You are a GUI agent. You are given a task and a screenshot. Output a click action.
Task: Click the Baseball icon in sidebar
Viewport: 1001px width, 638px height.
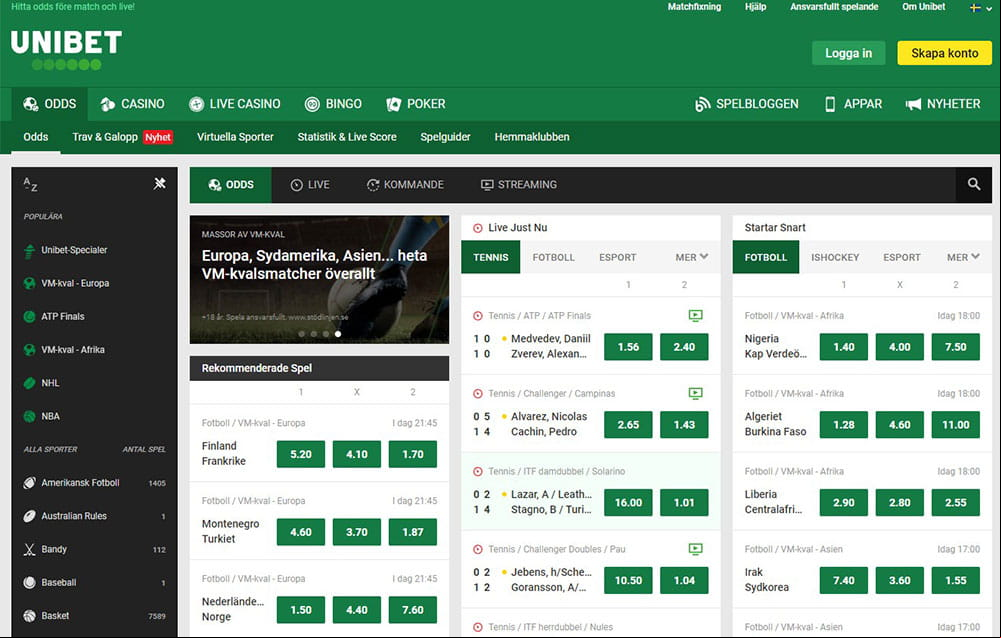pyautogui.click(x=29, y=582)
